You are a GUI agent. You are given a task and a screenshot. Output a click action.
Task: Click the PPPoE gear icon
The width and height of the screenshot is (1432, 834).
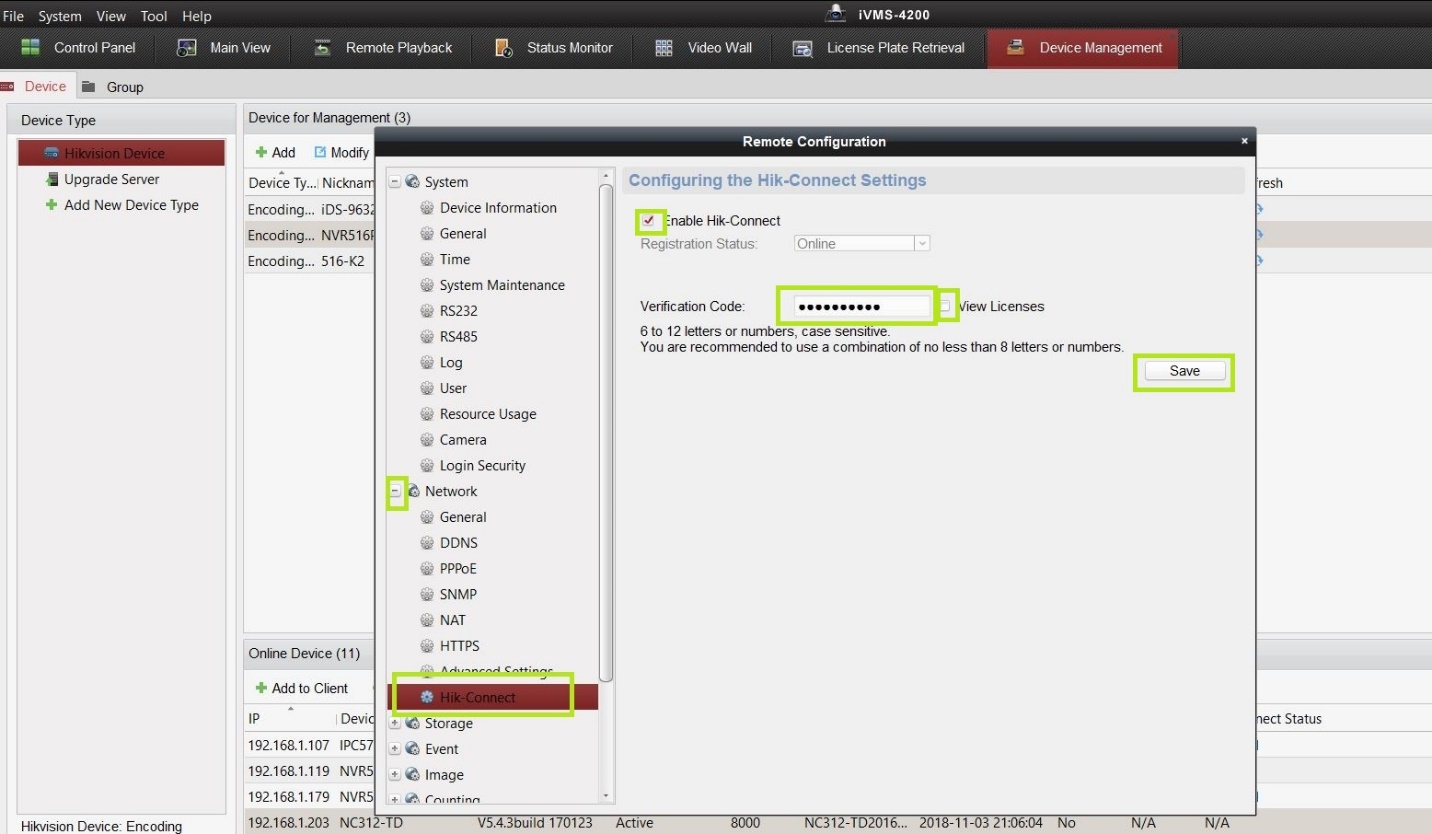[x=427, y=569]
